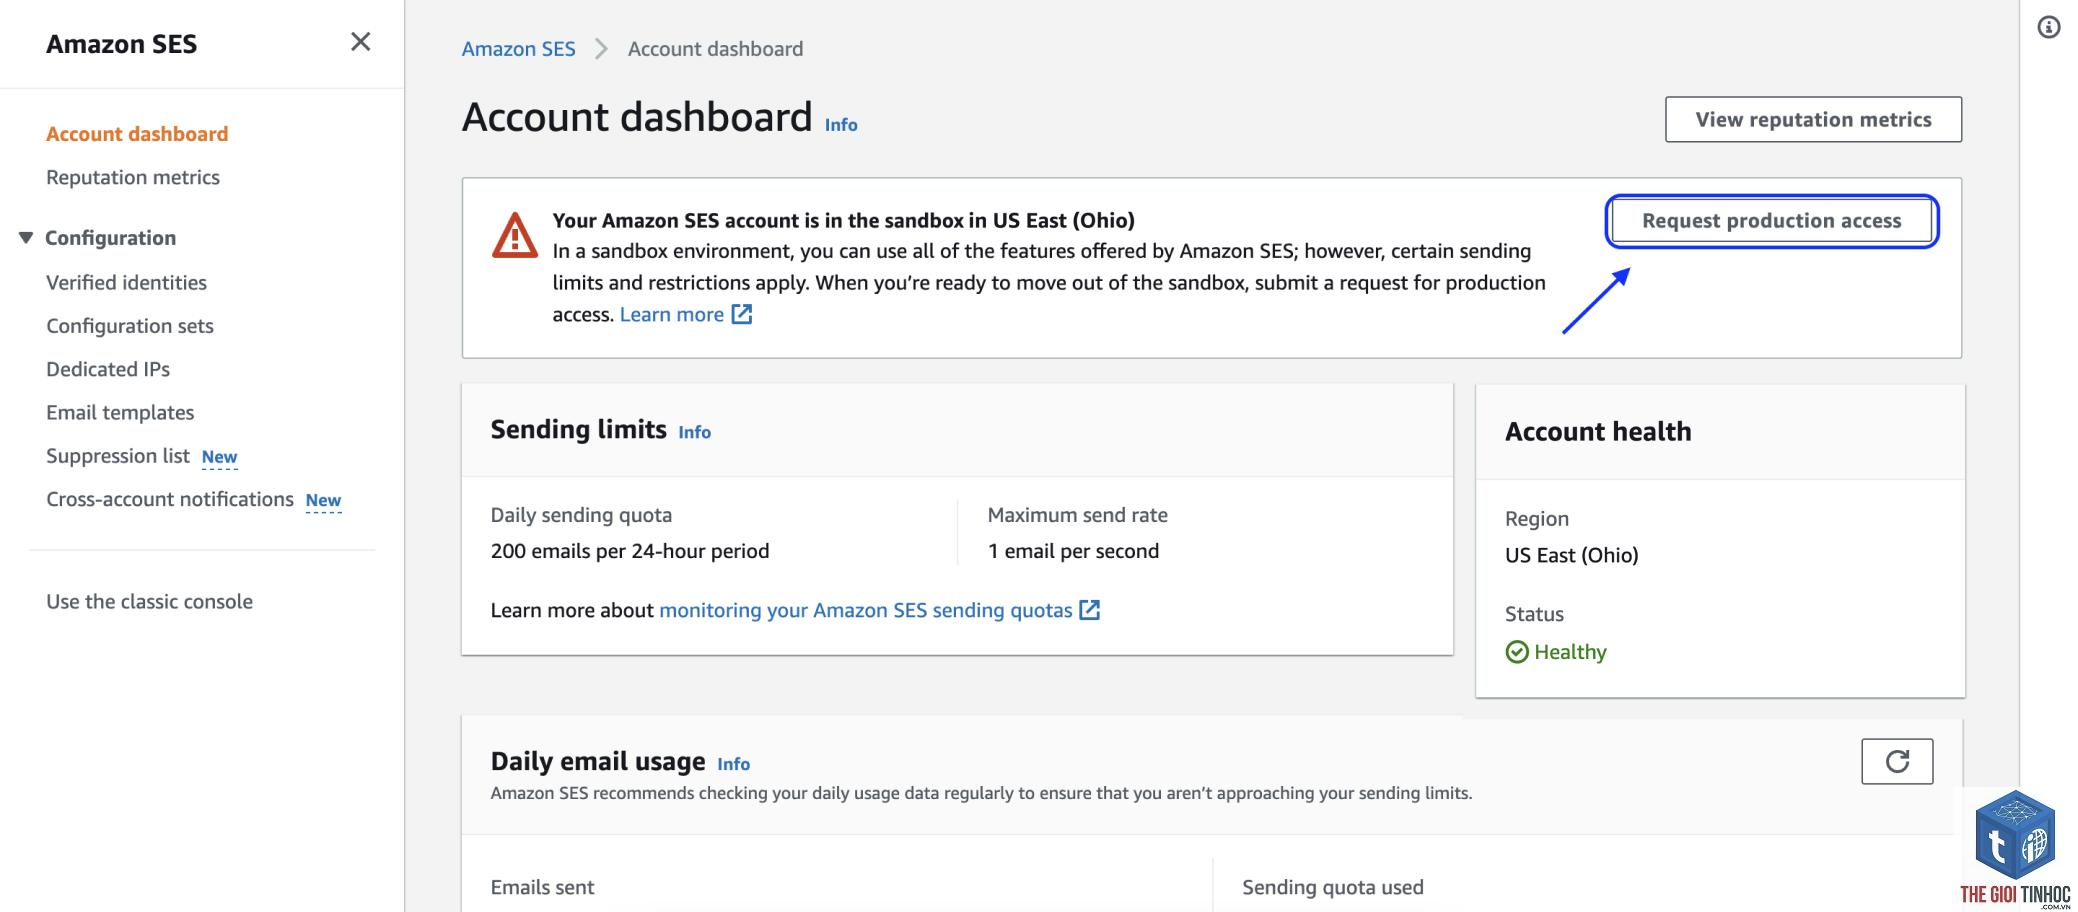The height and width of the screenshot is (912, 2078).
Task: Click View reputation metrics button
Action: click(x=1813, y=120)
